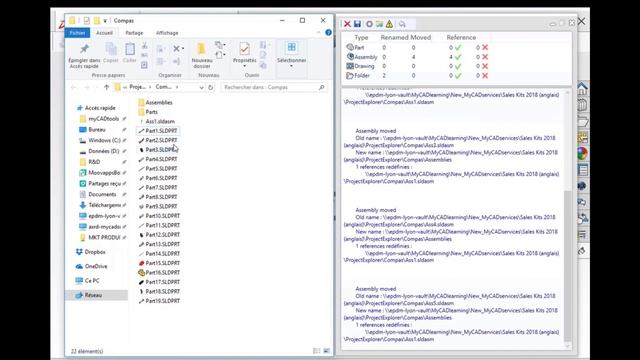Open the Sélectionner dropdown in the ribbon
This screenshot has width=640, height=360.
click(291, 66)
